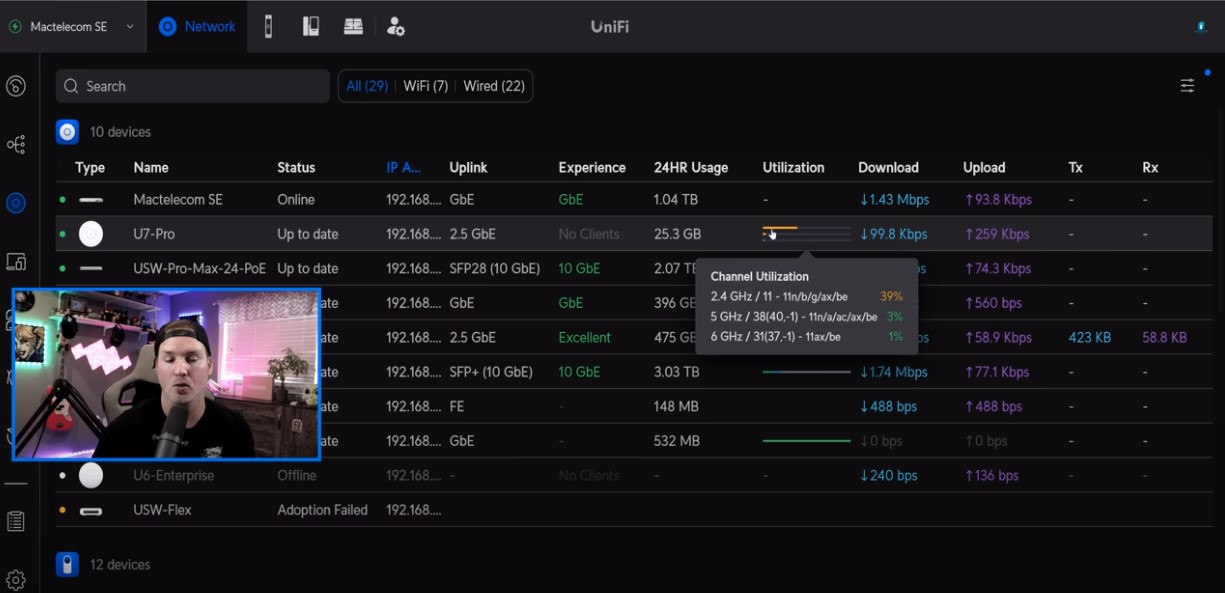Viewport: 1225px width, 593px height.
Task: Open the table column filter sliders icon
Action: pos(1187,86)
